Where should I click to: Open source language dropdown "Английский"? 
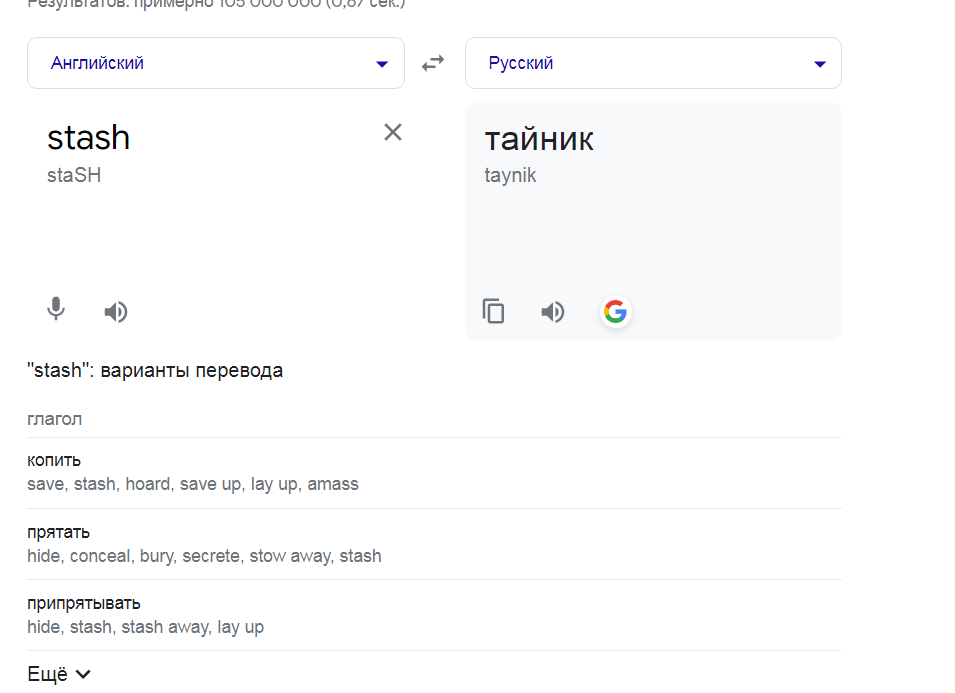pyautogui.click(x=216, y=63)
